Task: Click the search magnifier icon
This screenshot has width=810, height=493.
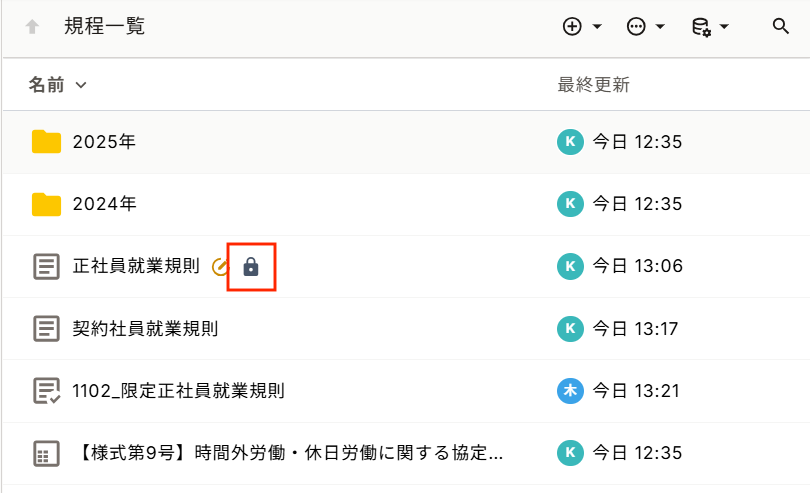Action: click(x=781, y=27)
